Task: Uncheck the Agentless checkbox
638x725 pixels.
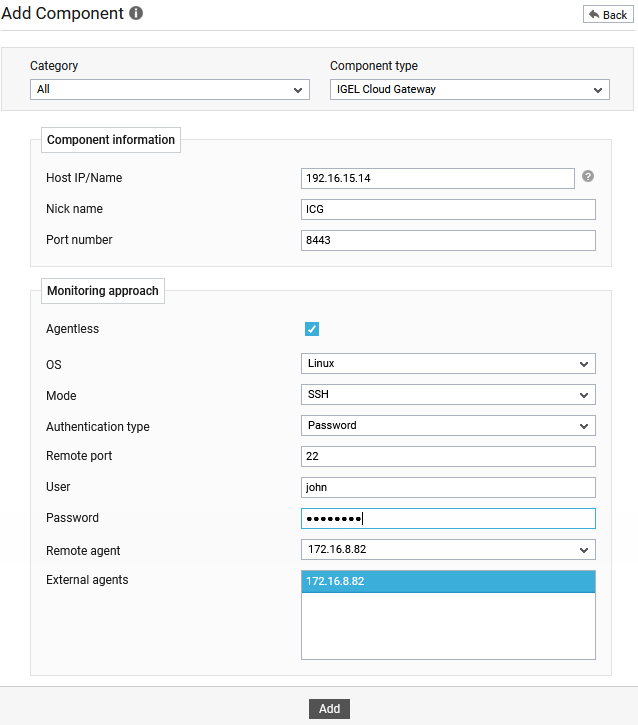Action: (312, 329)
